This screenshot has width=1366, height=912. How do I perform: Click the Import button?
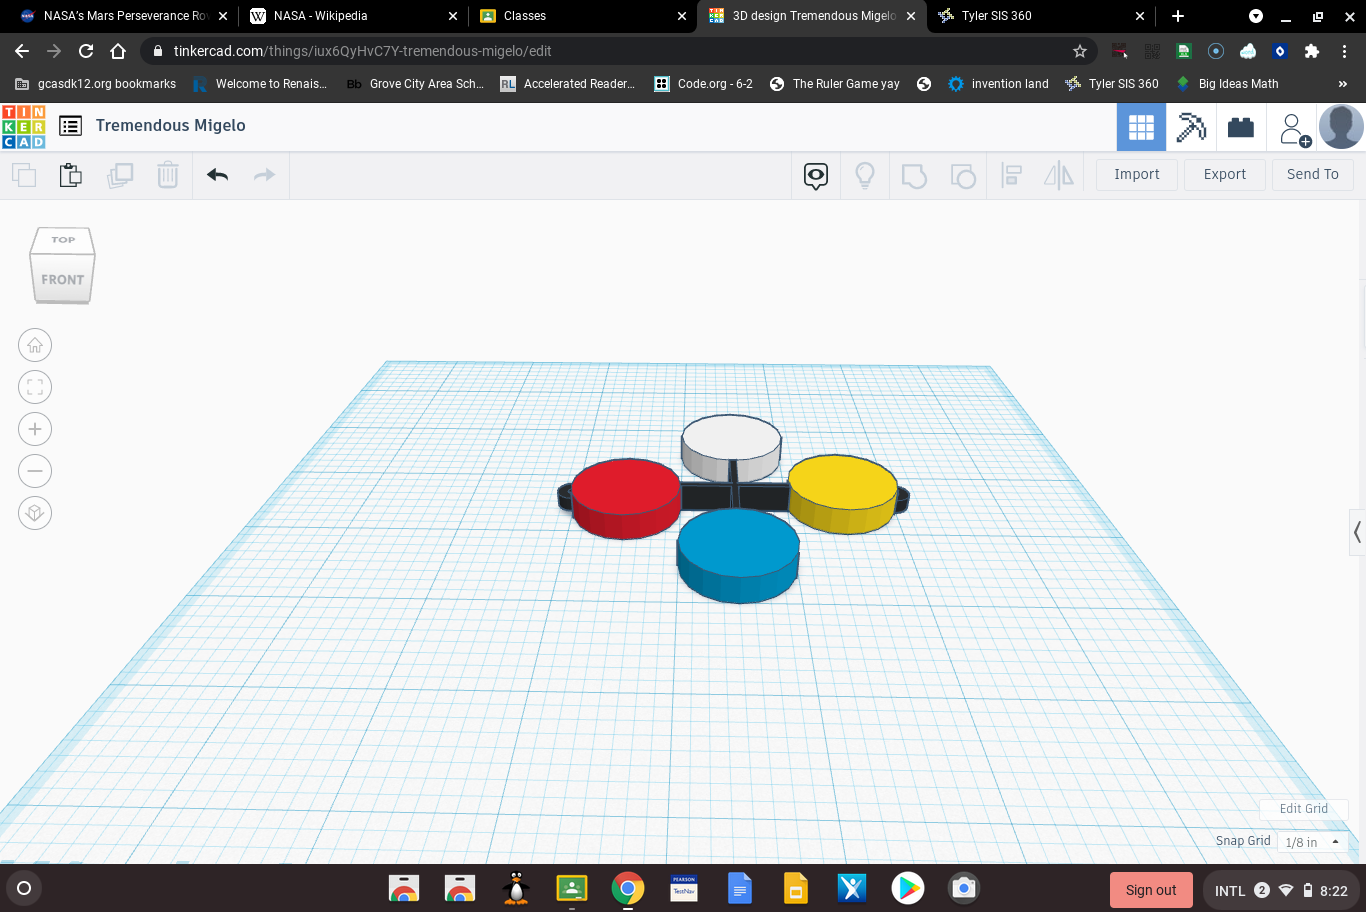click(1137, 174)
